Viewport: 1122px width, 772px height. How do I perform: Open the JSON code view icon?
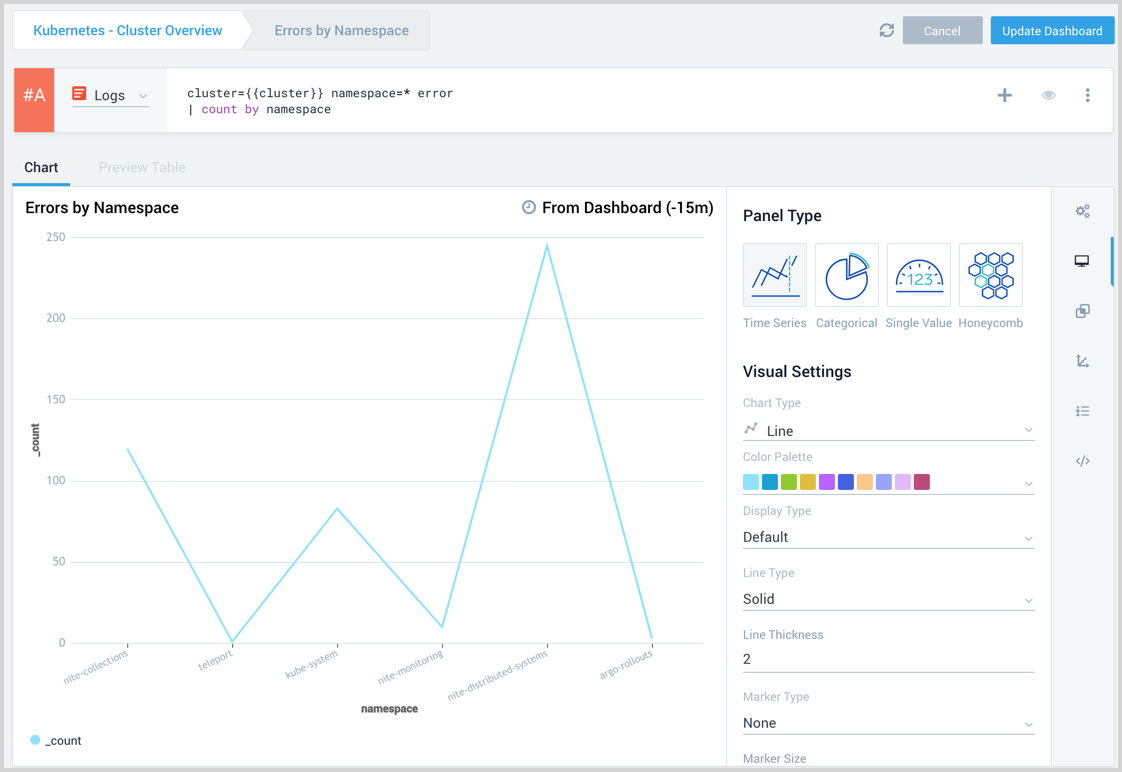(1082, 461)
